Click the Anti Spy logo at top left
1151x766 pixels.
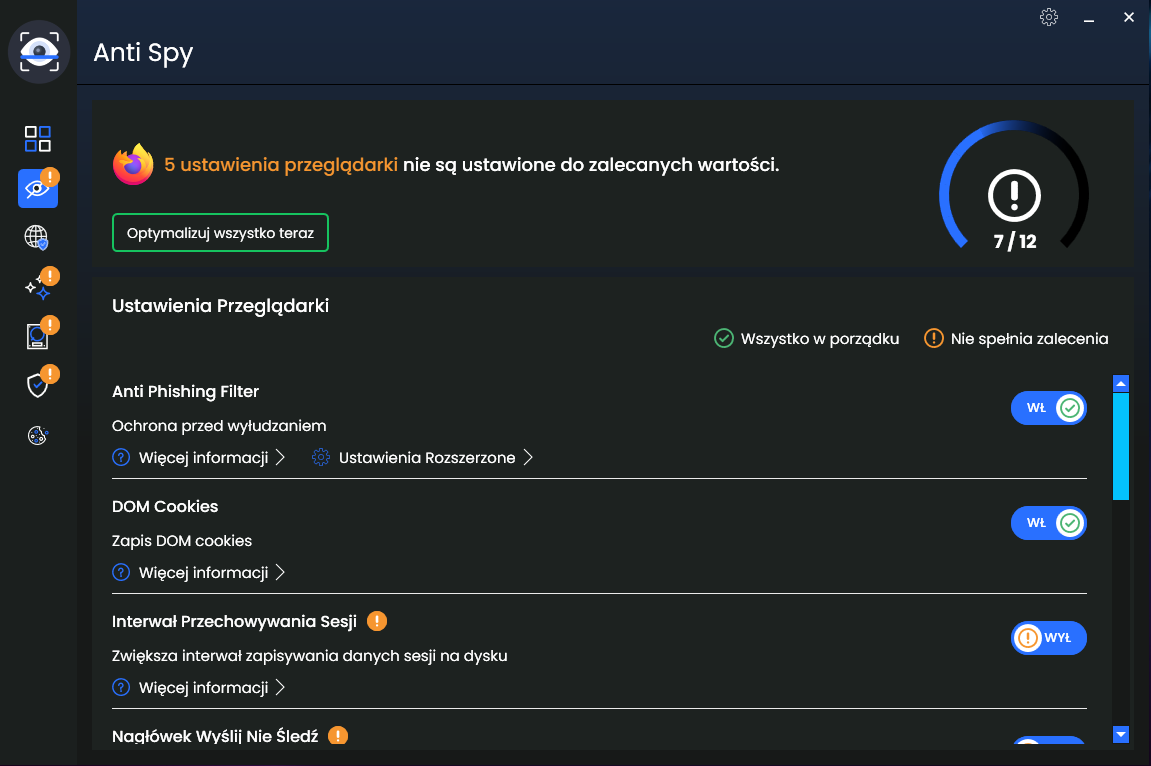click(x=39, y=51)
